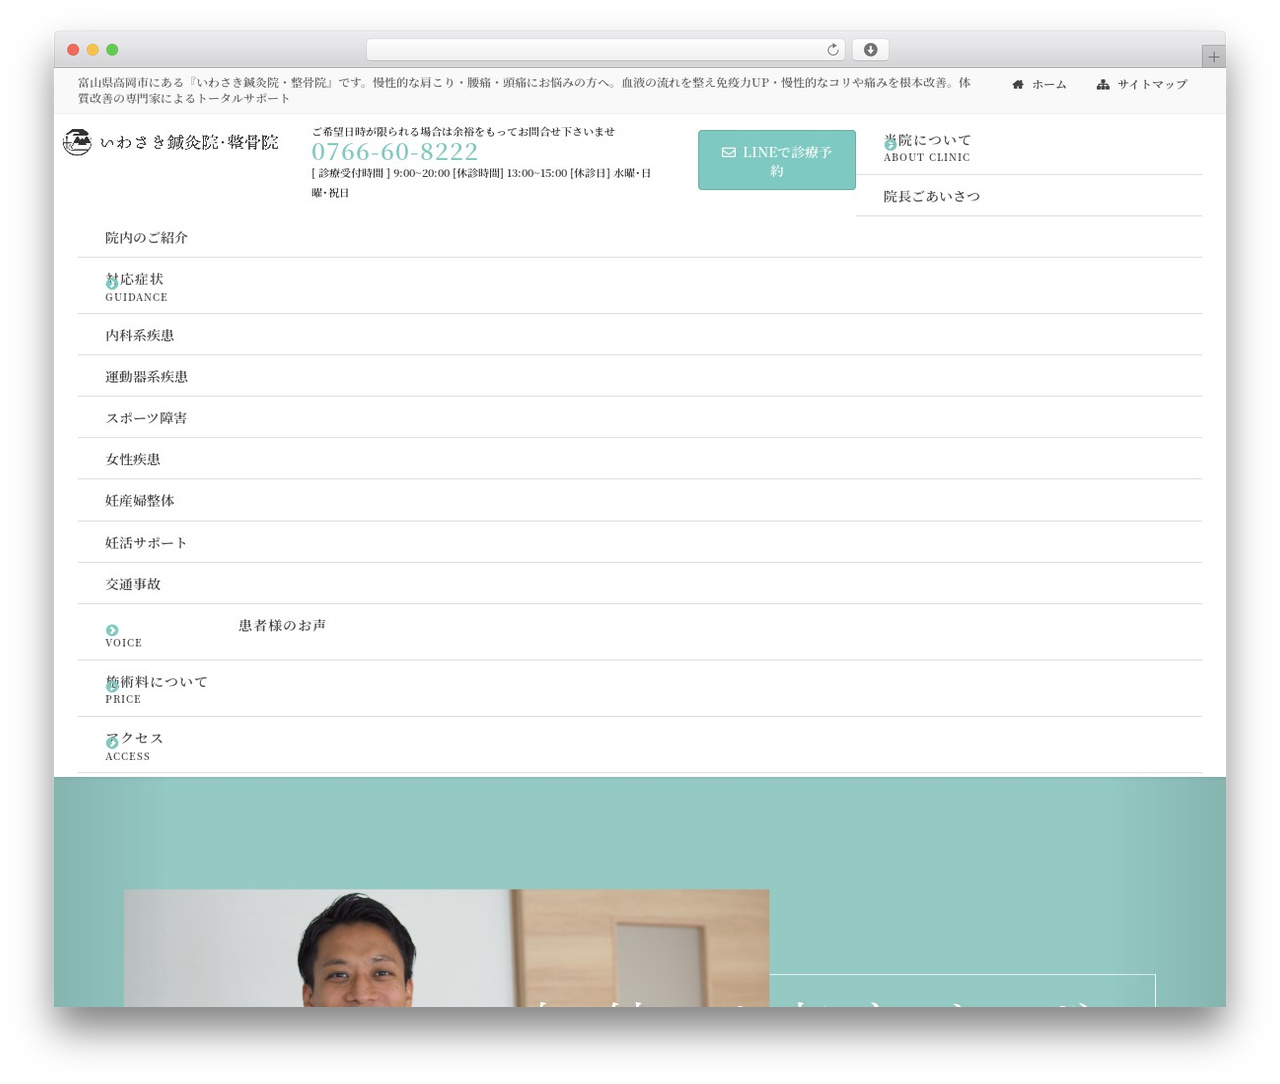This screenshot has height=1084, width=1280.
Task: Click the browser reload icon
Action: [x=832, y=50]
